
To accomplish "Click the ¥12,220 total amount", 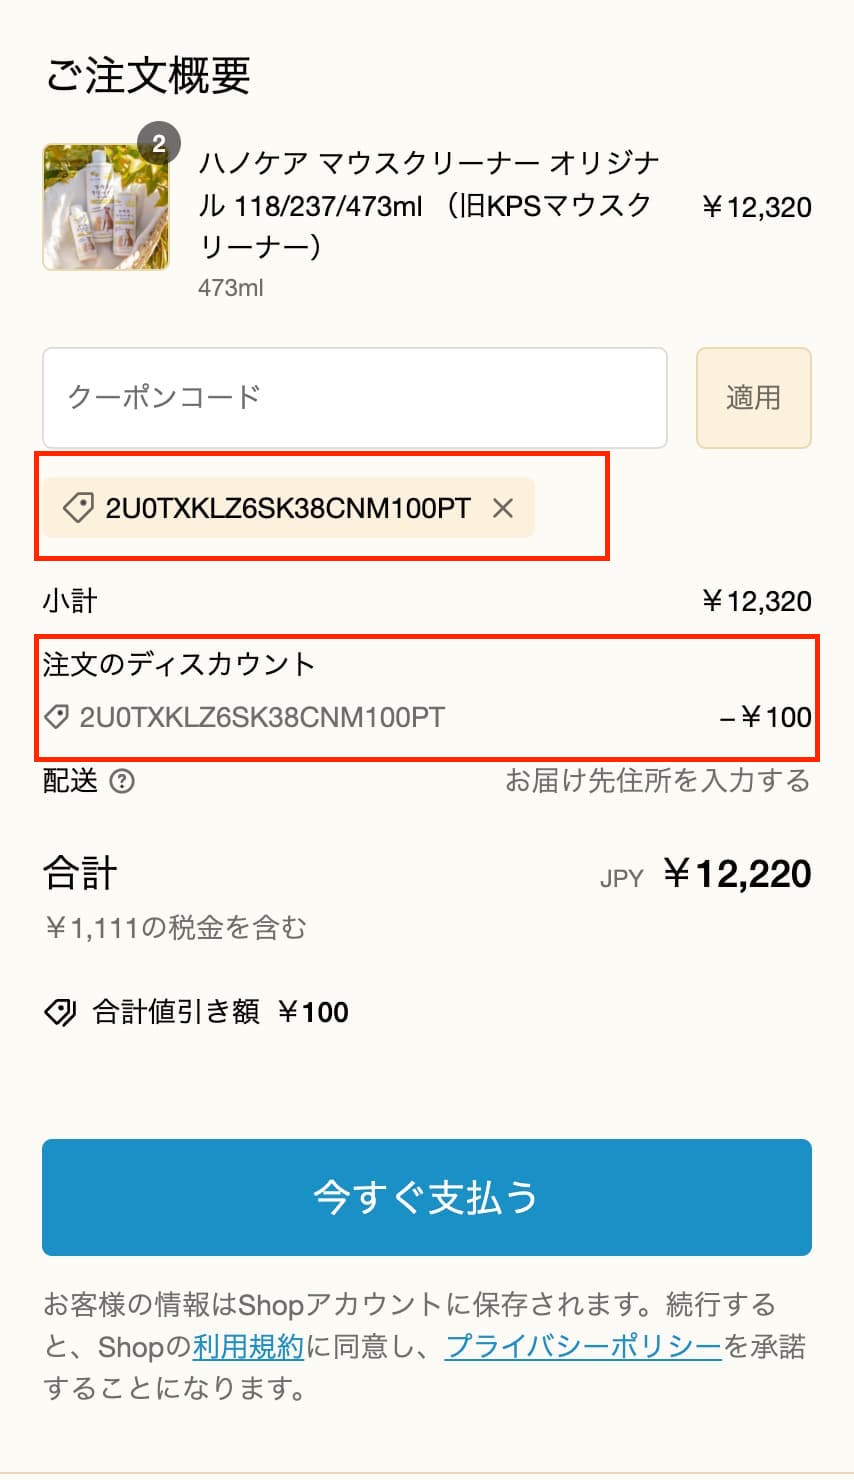I will [x=737, y=874].
